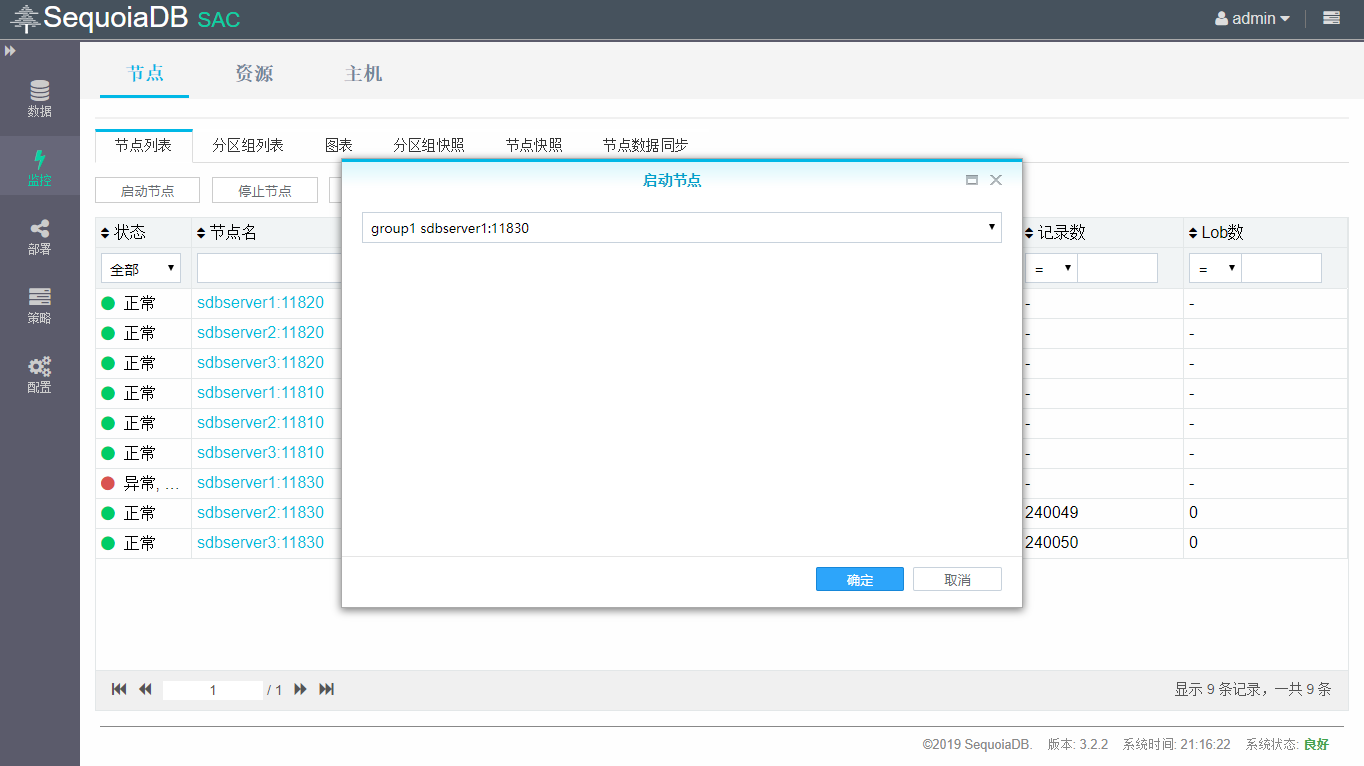Open the group1 sdbserver1:11830 node selector
The height and width of the screenshot is (766, 1364).
pos(681,228)
